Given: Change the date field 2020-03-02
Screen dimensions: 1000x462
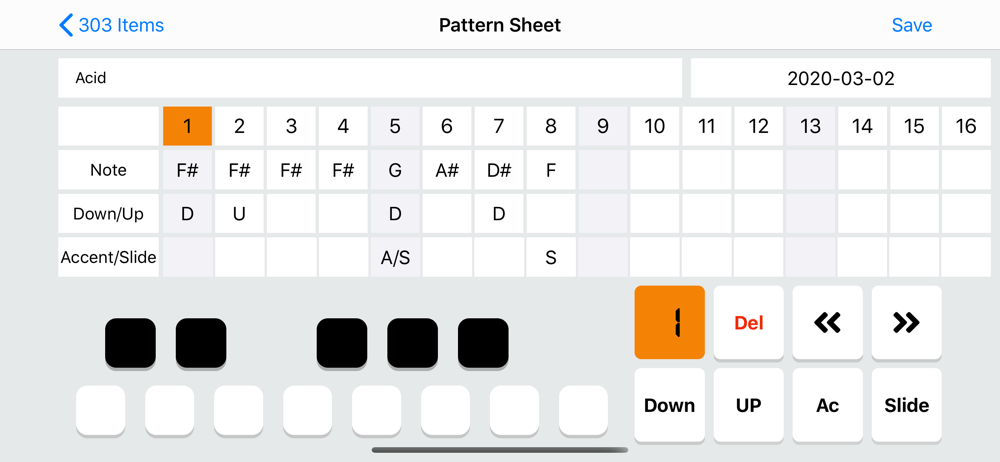Looking at the screenshot, I should point(840,78).
